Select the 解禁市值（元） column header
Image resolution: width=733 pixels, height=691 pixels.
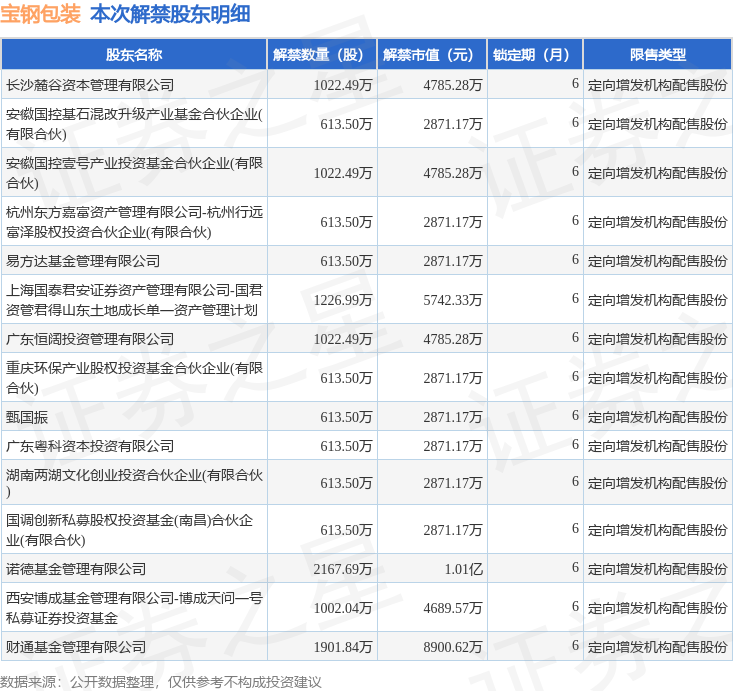[x=432, y=55]
